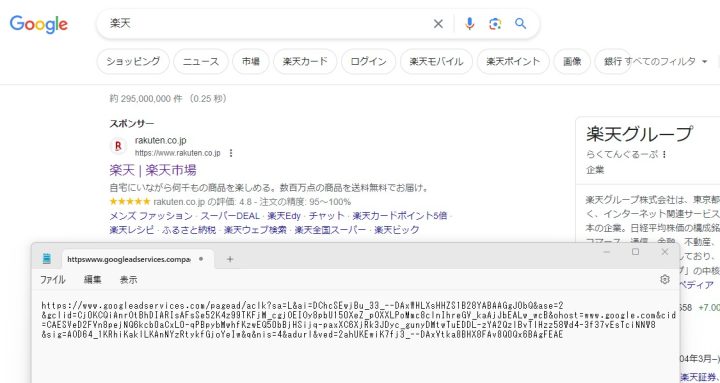Screen dimensions: 720x383
Task: Open three-dot menu beside らくてんぐるーぷ
Action: pos(664,154)
